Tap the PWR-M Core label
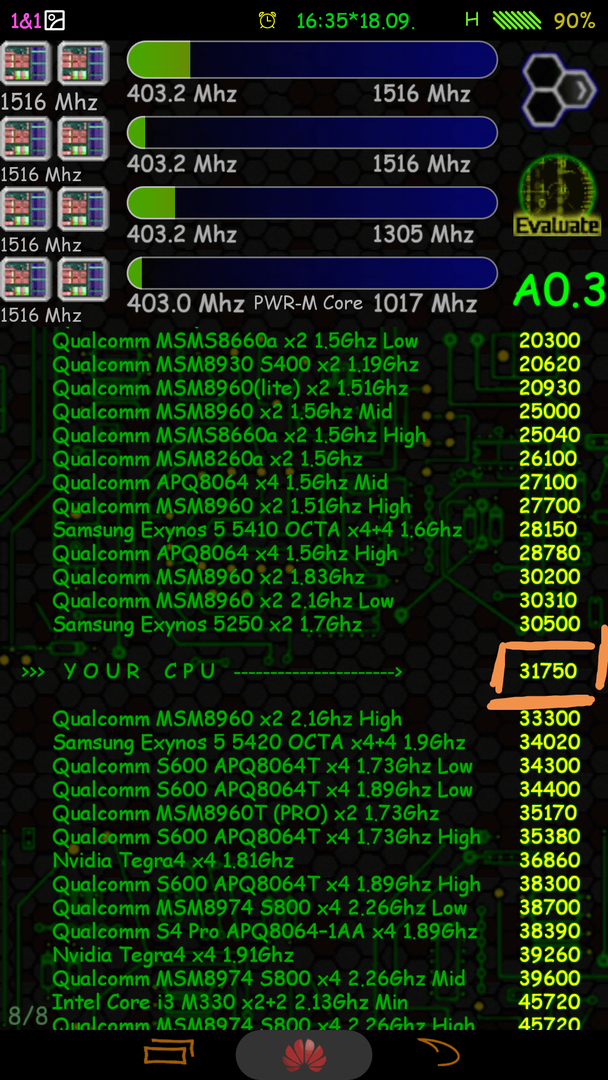 pyautogui.click(x=308, y=302)
